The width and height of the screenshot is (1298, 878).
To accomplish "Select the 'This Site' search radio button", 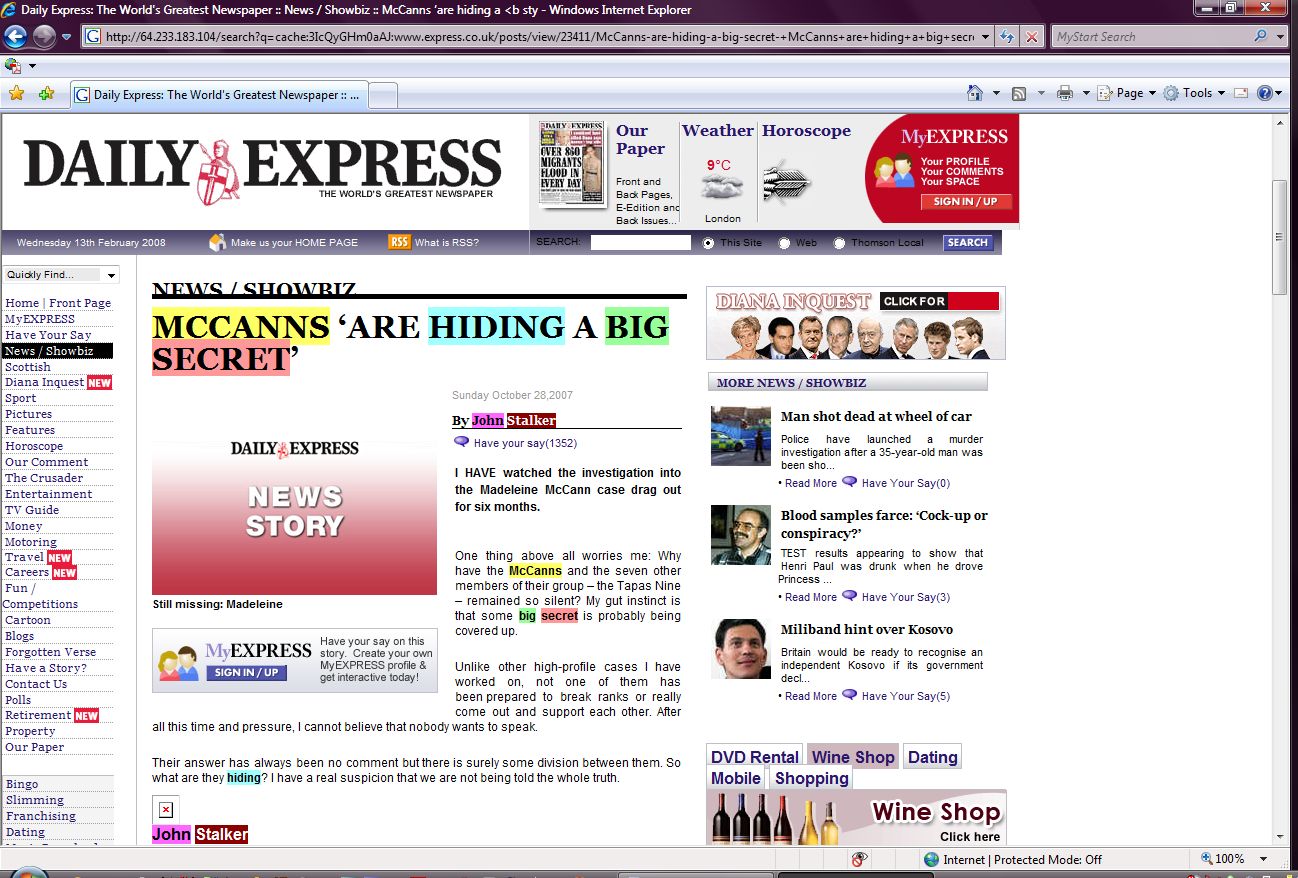I will 709,243.
